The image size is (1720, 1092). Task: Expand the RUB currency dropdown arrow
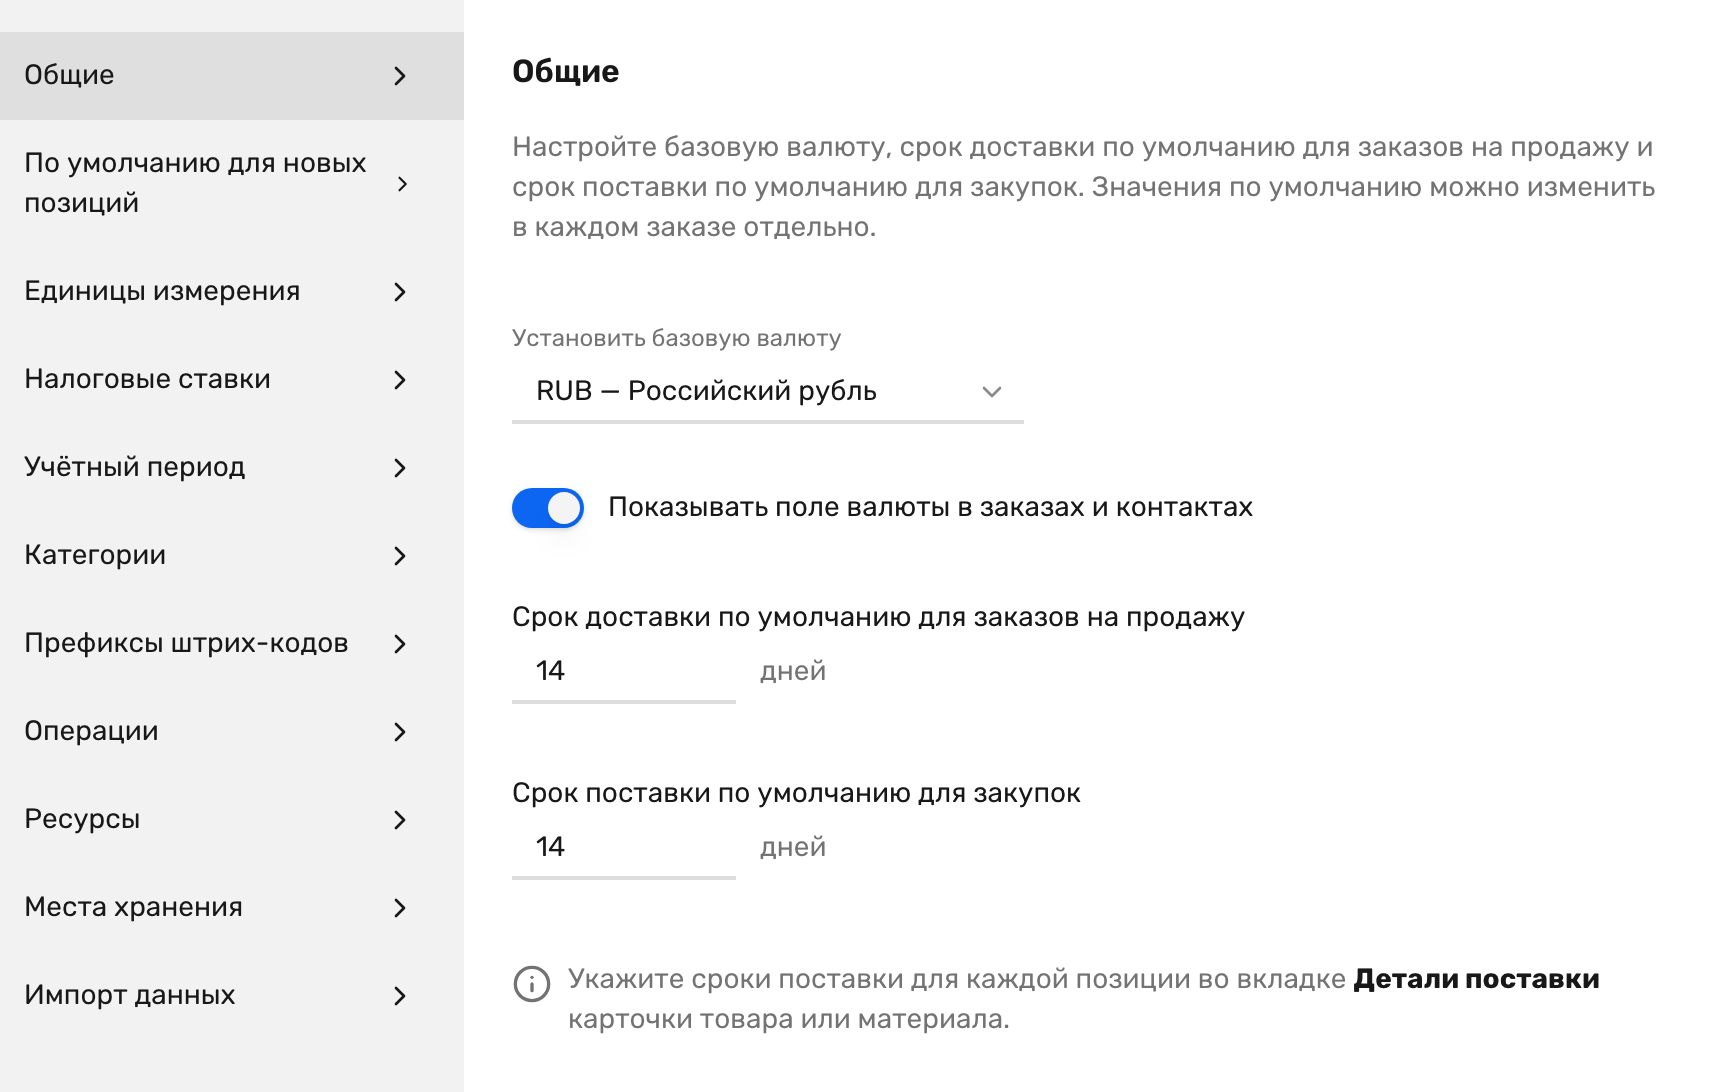[x=991, y=392]
